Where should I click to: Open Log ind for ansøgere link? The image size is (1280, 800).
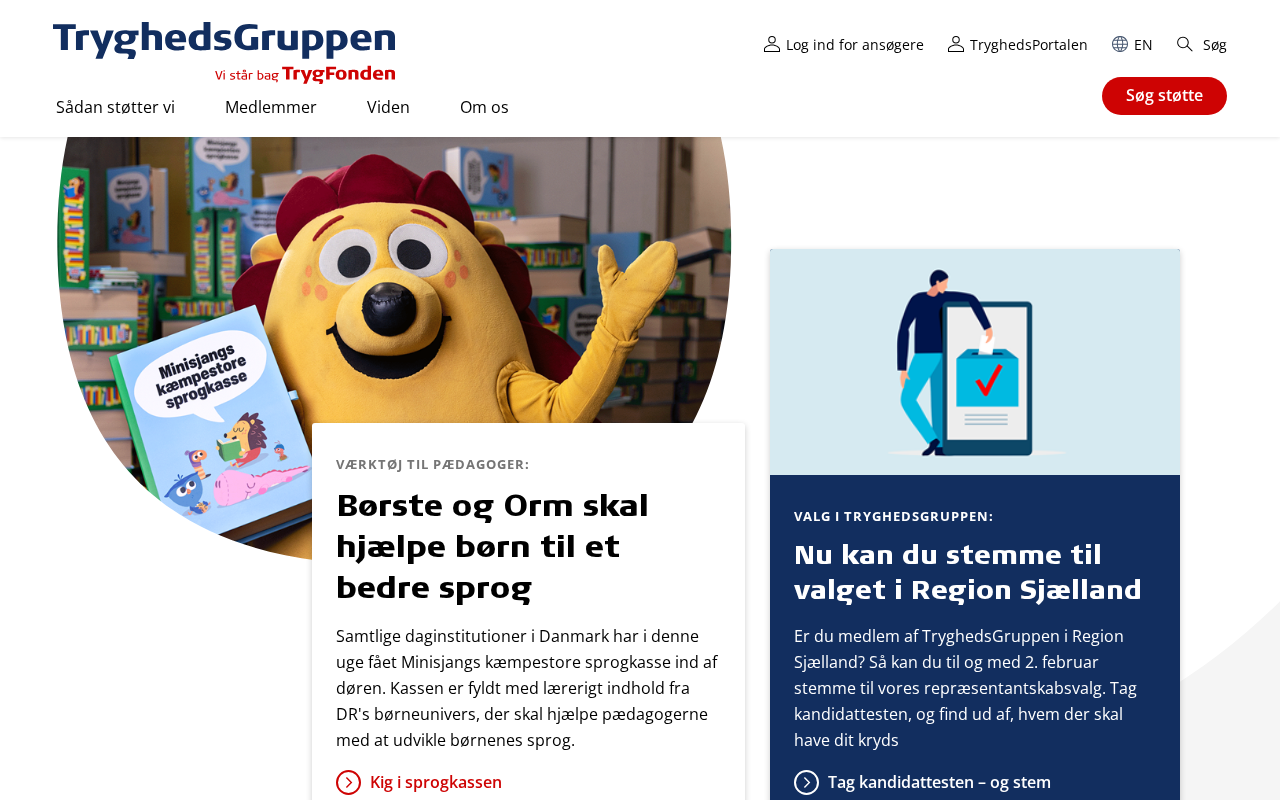pyautogui.click(x=855, y=44)
